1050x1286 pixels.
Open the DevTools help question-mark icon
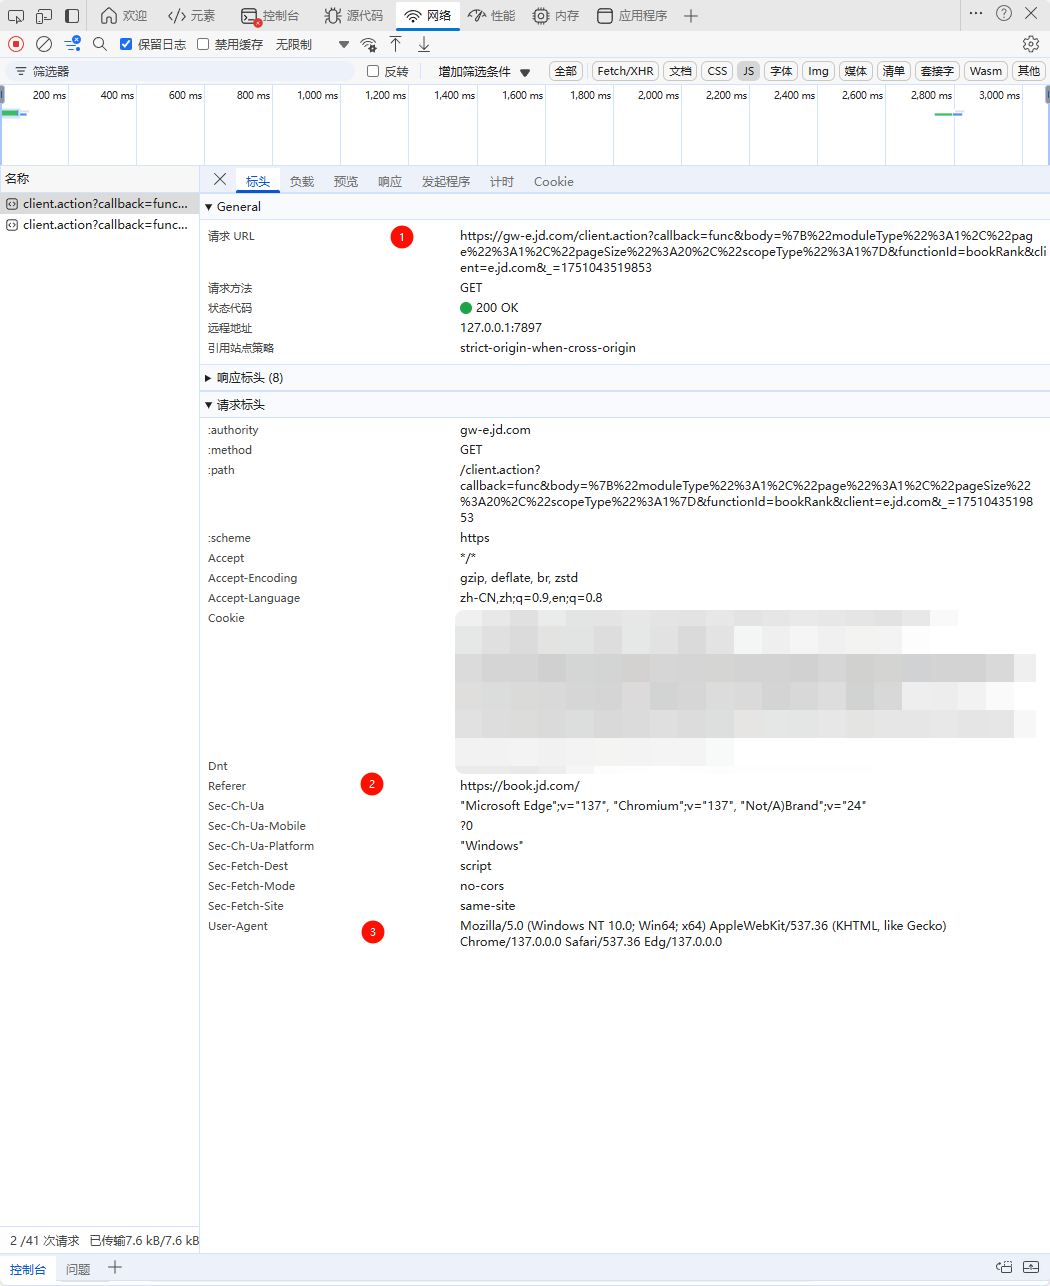pos(1004,14)
